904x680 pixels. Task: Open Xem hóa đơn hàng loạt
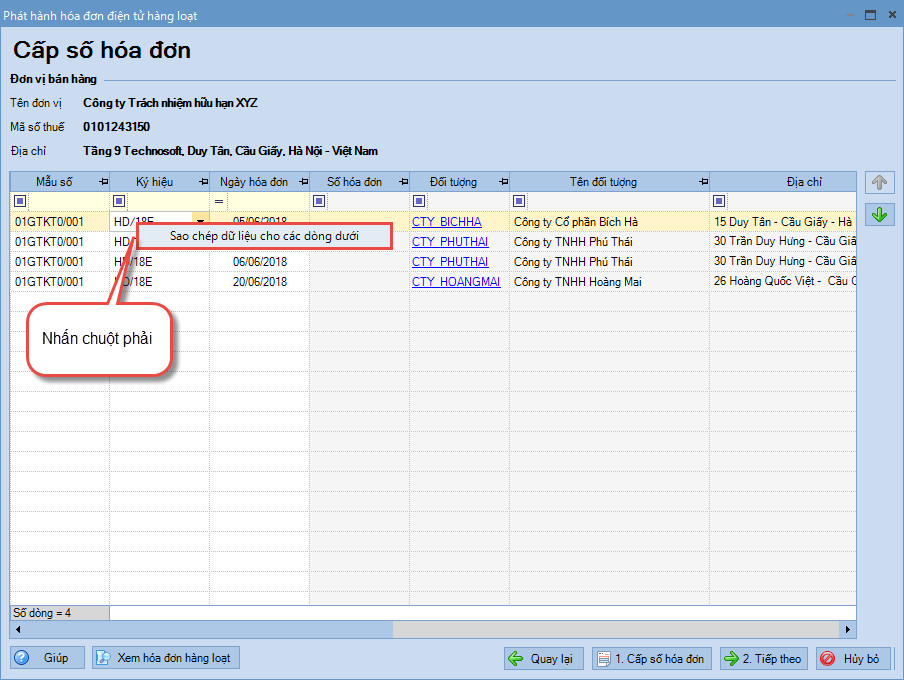tap(166, 657)
